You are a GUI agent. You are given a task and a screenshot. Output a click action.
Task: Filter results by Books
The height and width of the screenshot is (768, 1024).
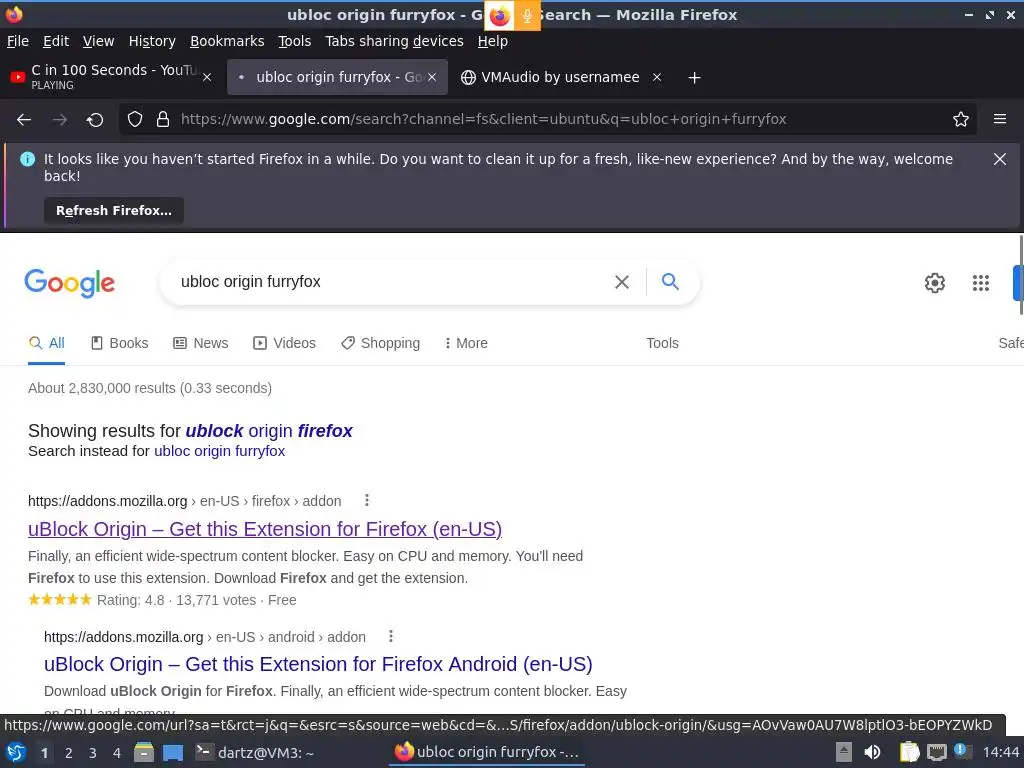coord(120,343)
